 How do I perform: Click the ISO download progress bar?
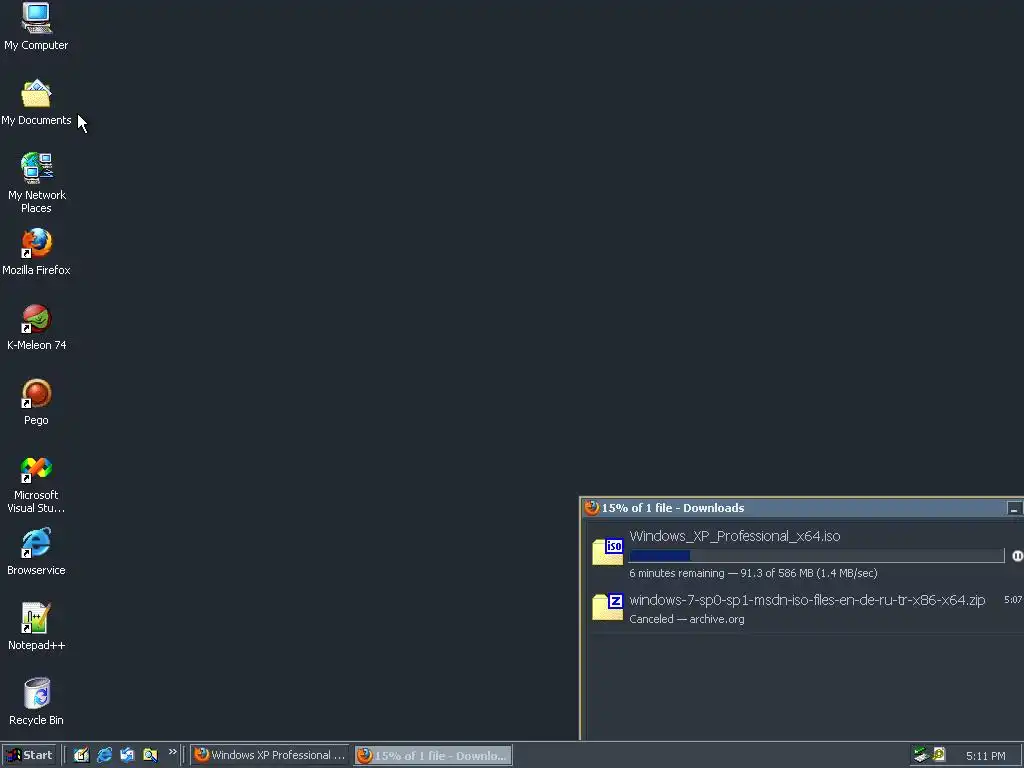(816, 556)
